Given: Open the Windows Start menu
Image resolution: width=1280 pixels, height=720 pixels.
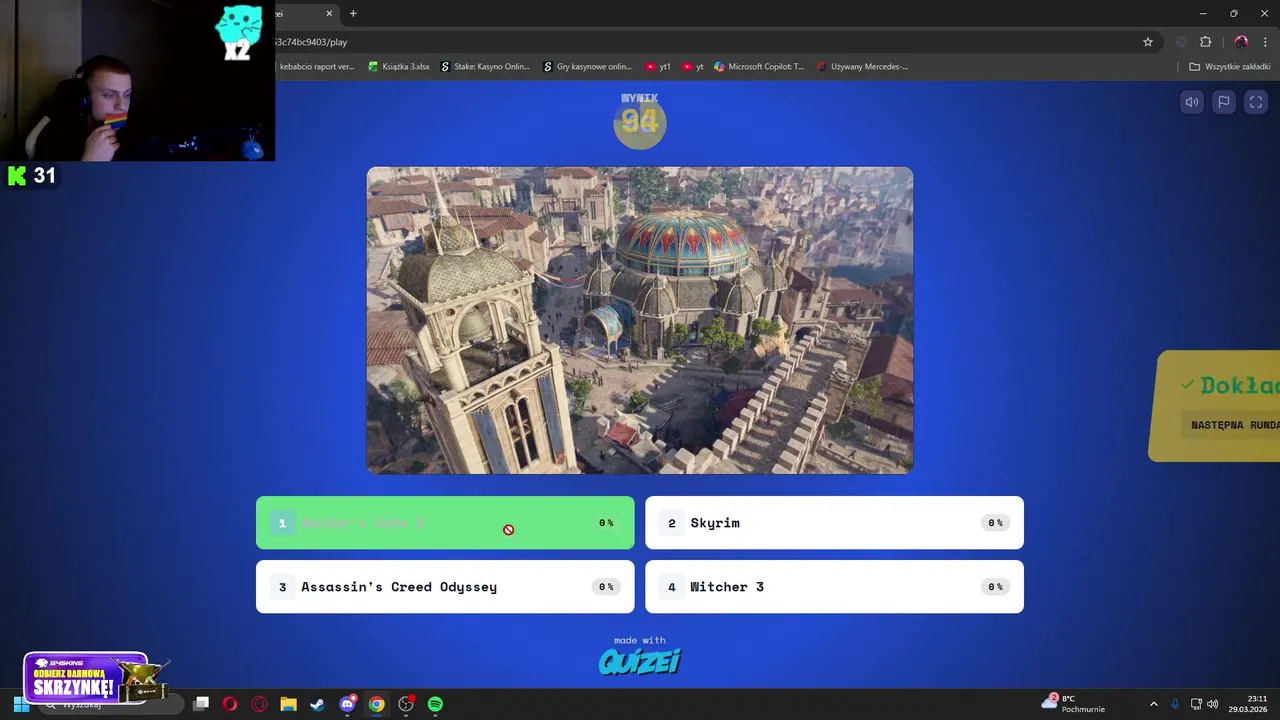Looking at the screenshot, I should [x=20, y=704].
